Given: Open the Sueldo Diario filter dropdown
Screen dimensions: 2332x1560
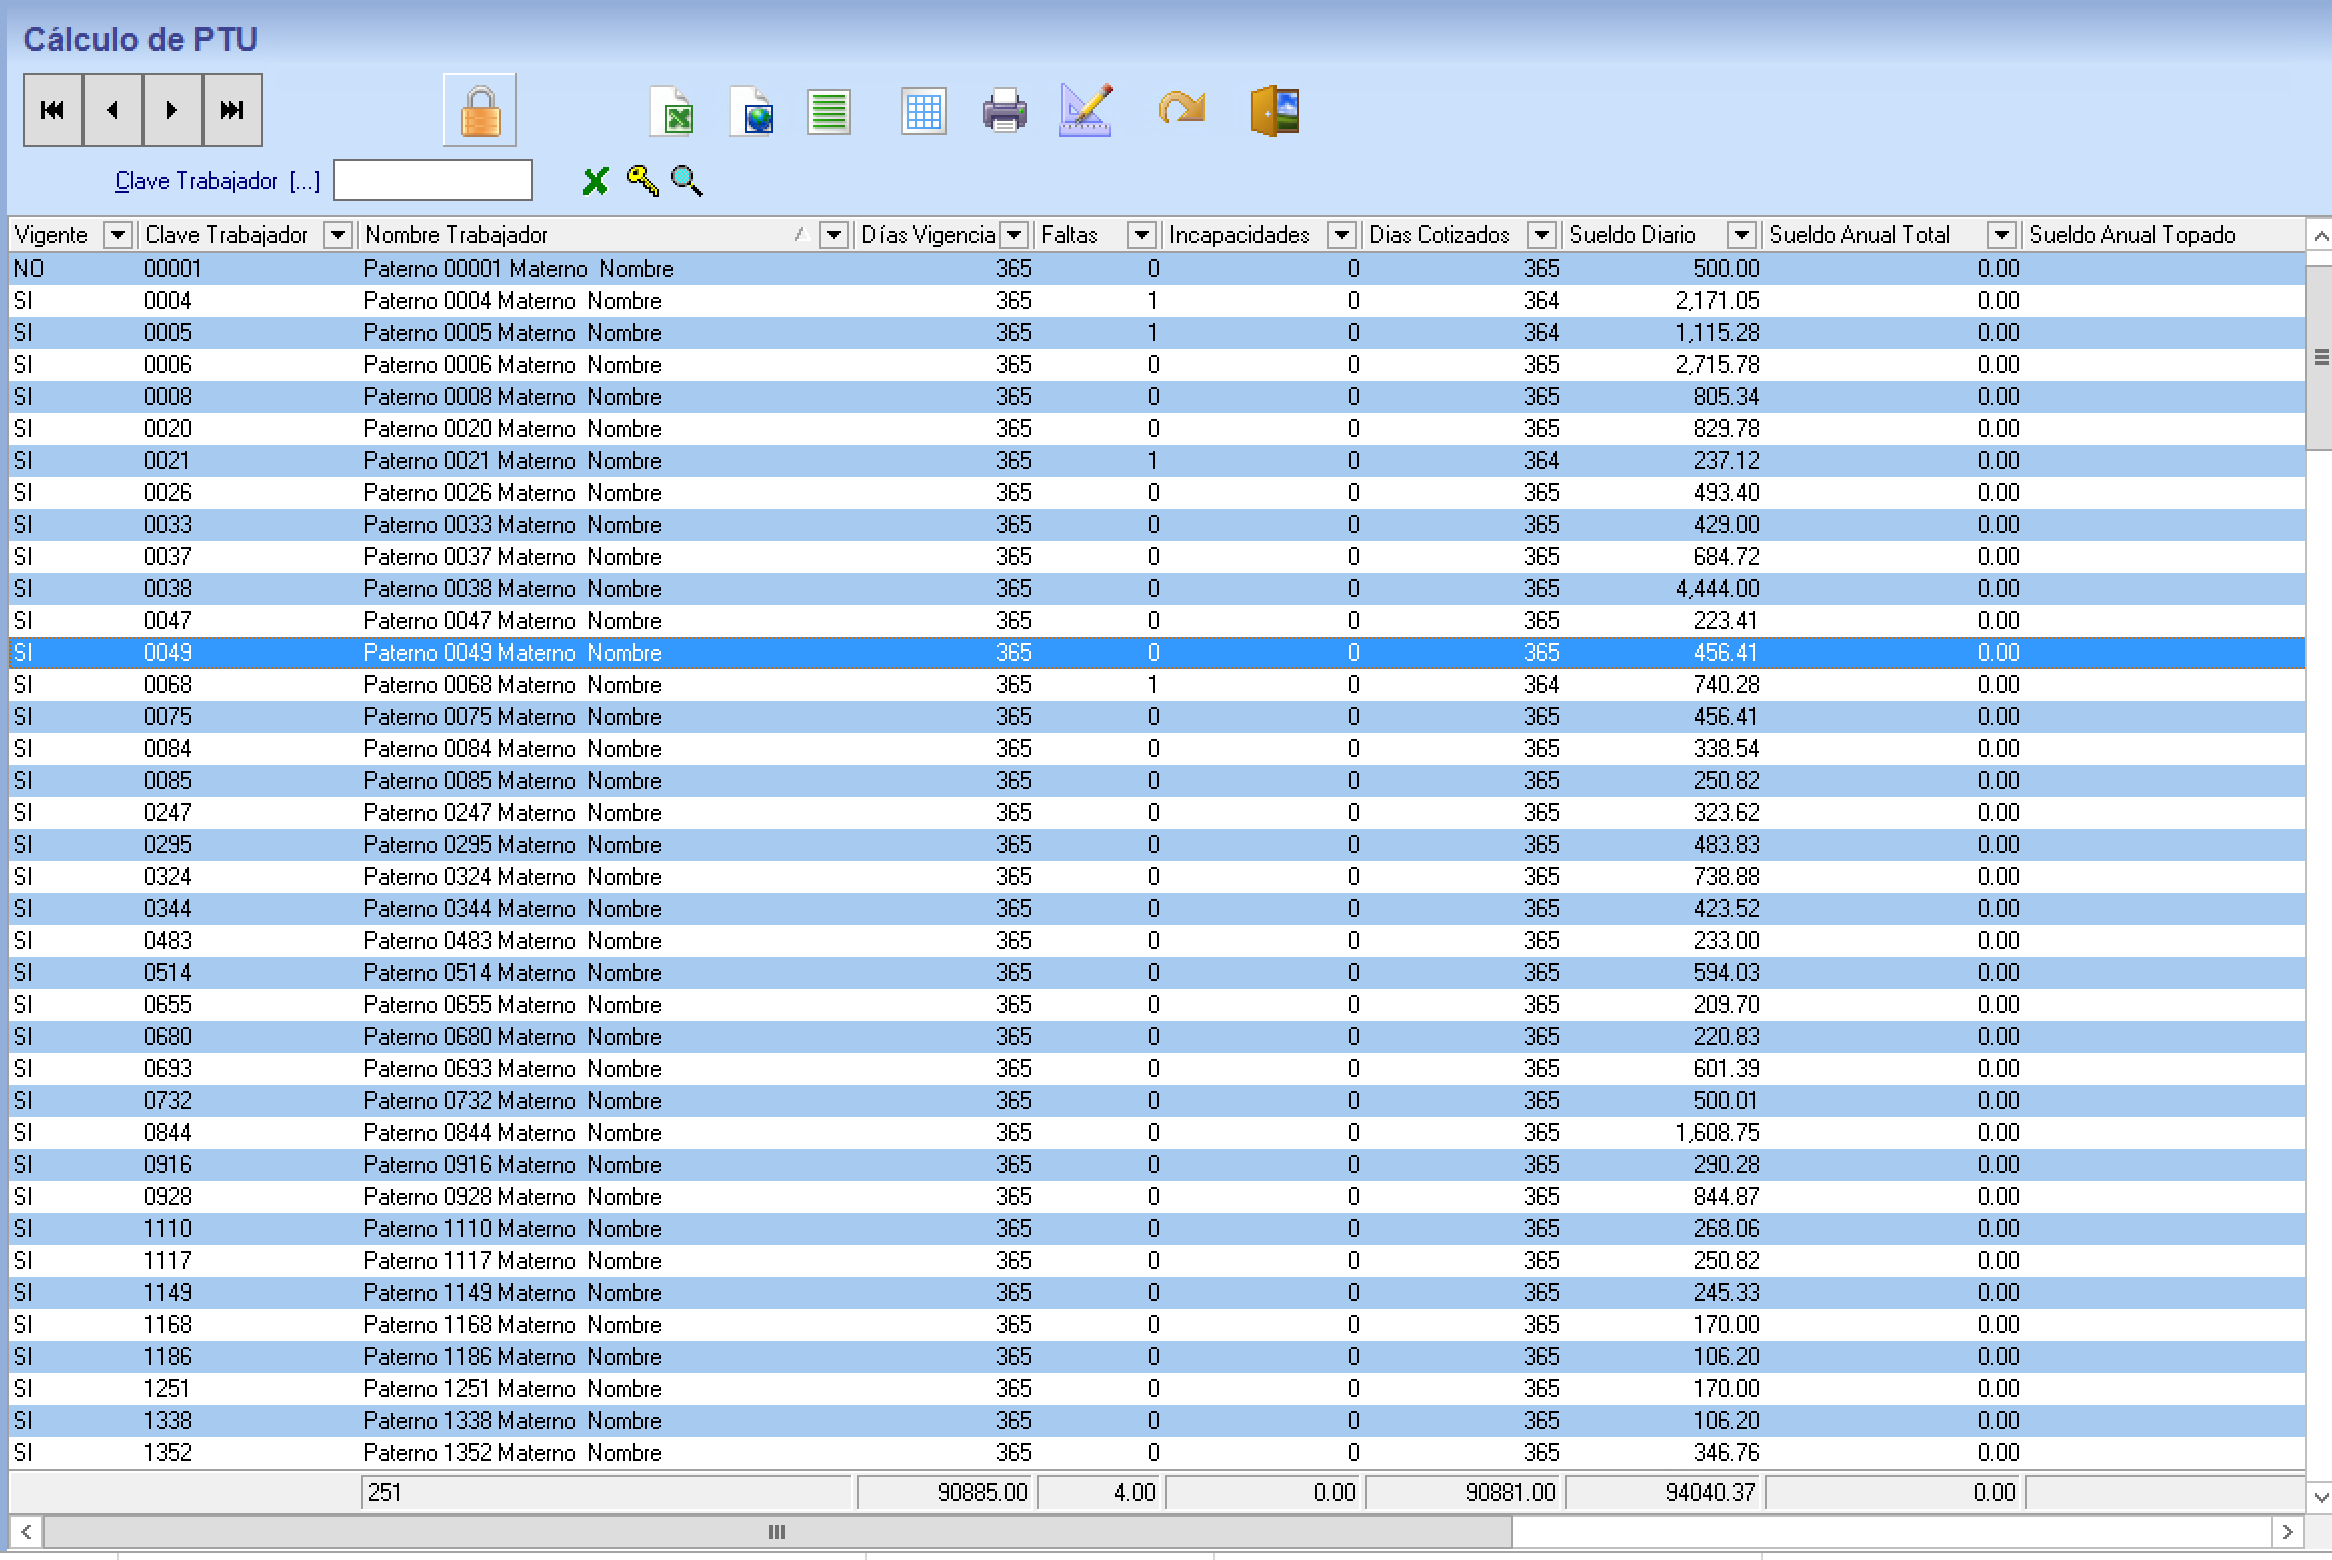Looking at the screenshot, I should pos(1741,235).
